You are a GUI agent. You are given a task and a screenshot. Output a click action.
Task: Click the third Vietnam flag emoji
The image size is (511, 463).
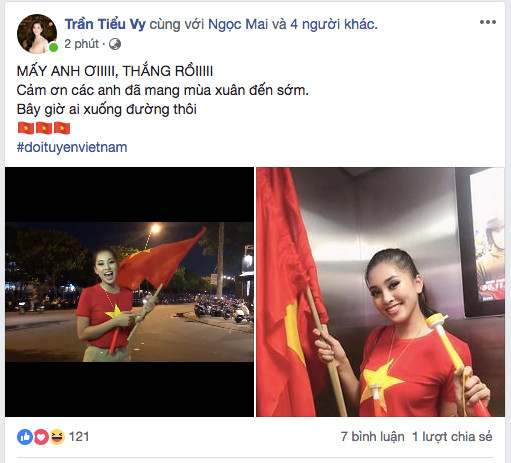(x=62, y=128)
